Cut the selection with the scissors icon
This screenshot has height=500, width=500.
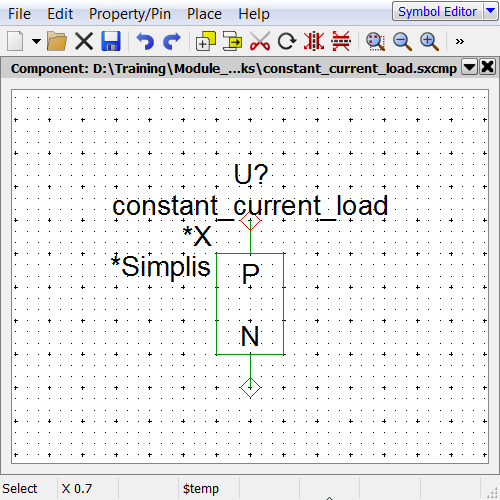(260, 41)
